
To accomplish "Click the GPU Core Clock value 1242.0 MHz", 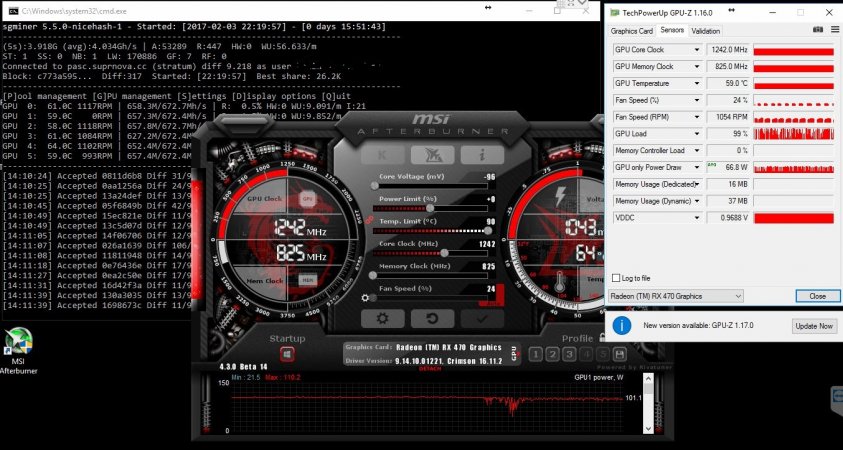I will pos(728,49).
